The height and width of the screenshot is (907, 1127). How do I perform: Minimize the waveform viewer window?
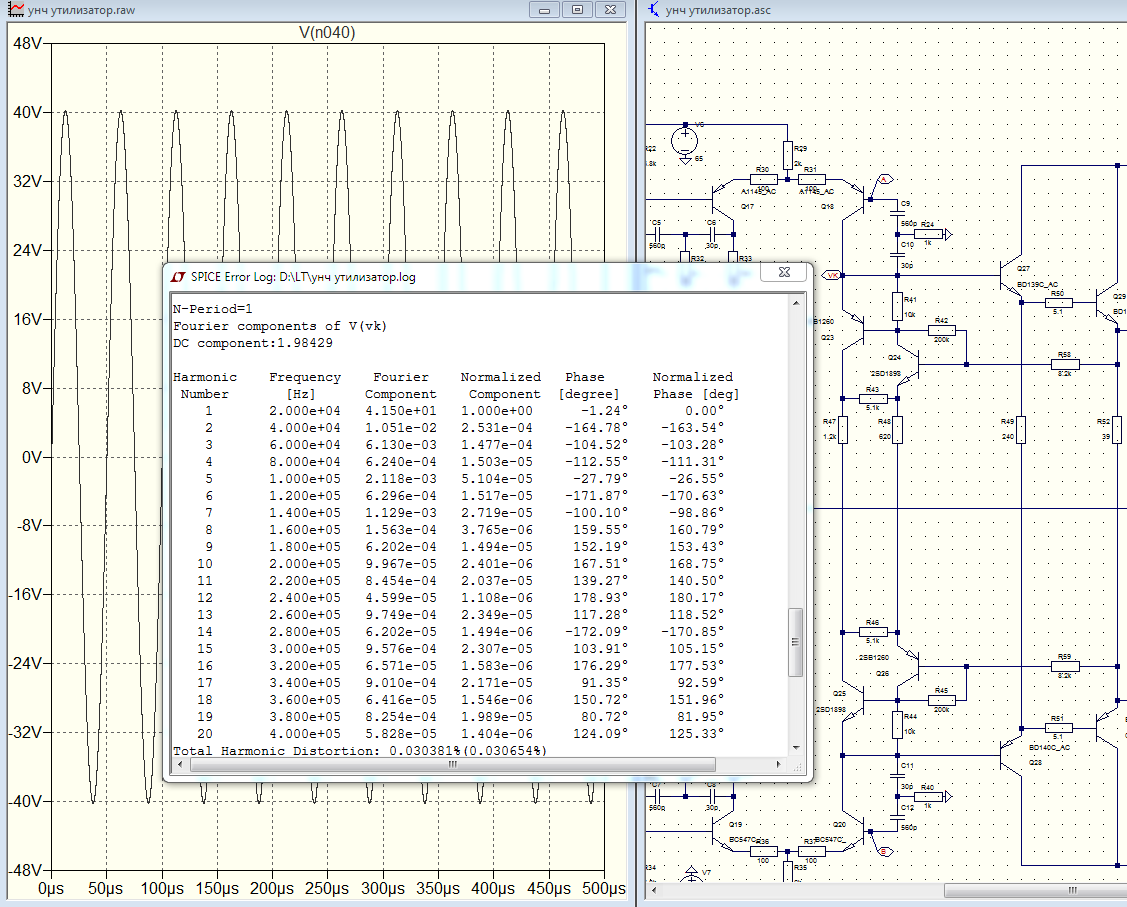tap(545, 9)
